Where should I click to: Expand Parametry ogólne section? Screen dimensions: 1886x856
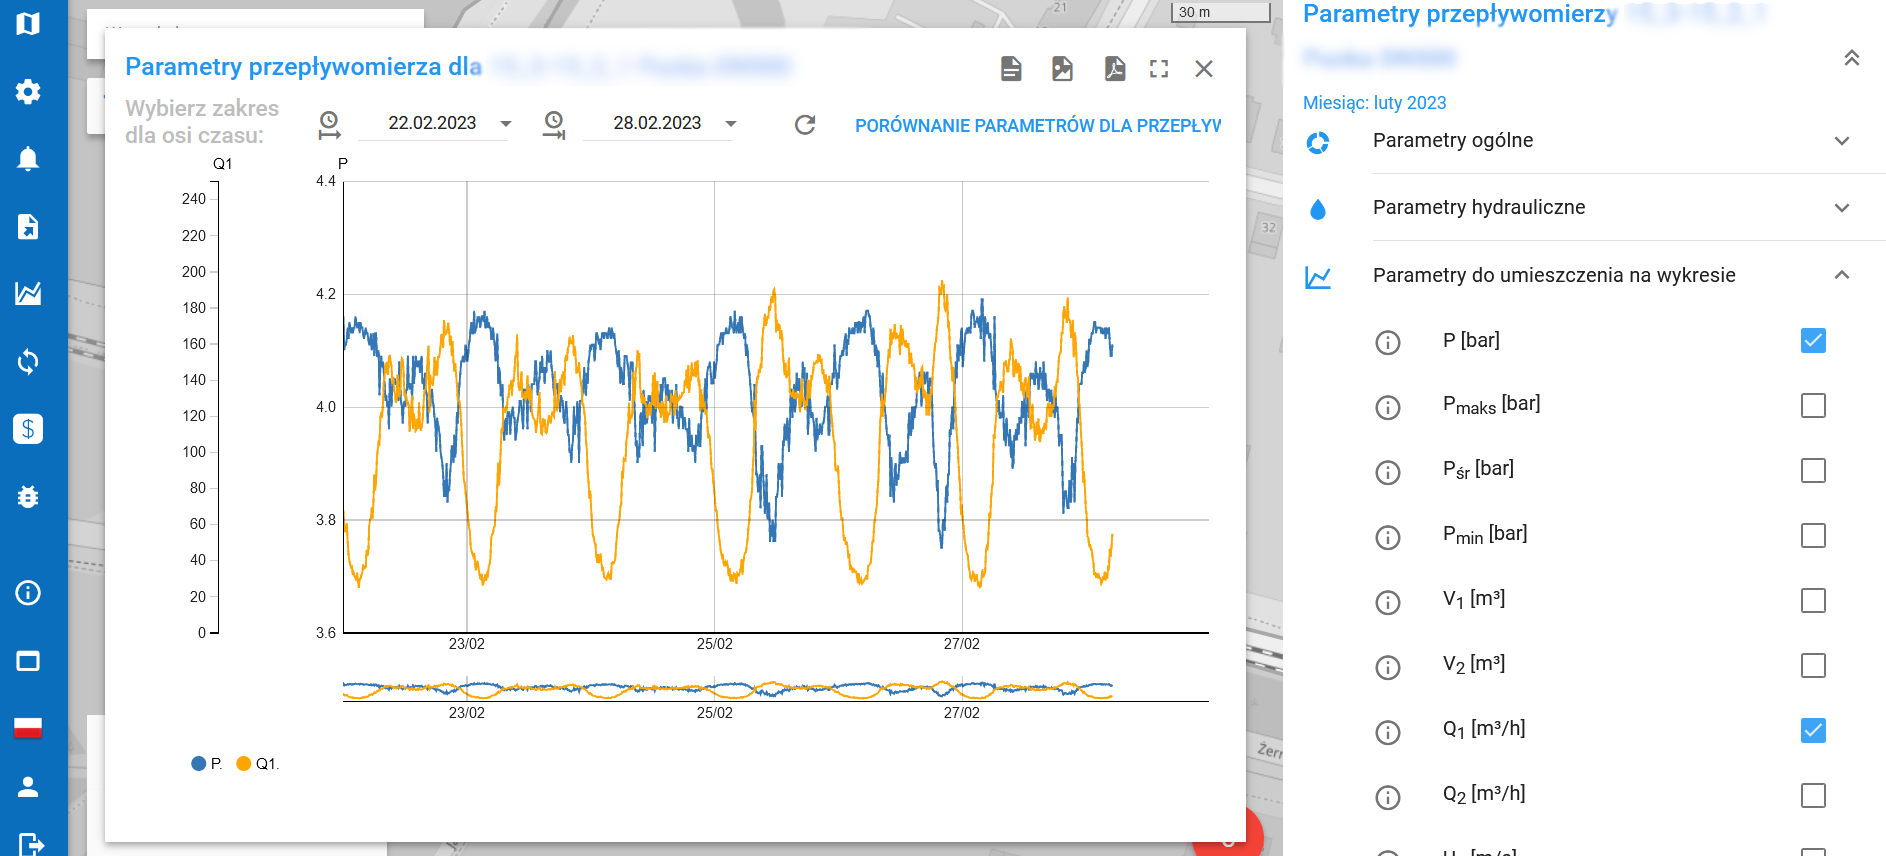[x=1842, y=141]
